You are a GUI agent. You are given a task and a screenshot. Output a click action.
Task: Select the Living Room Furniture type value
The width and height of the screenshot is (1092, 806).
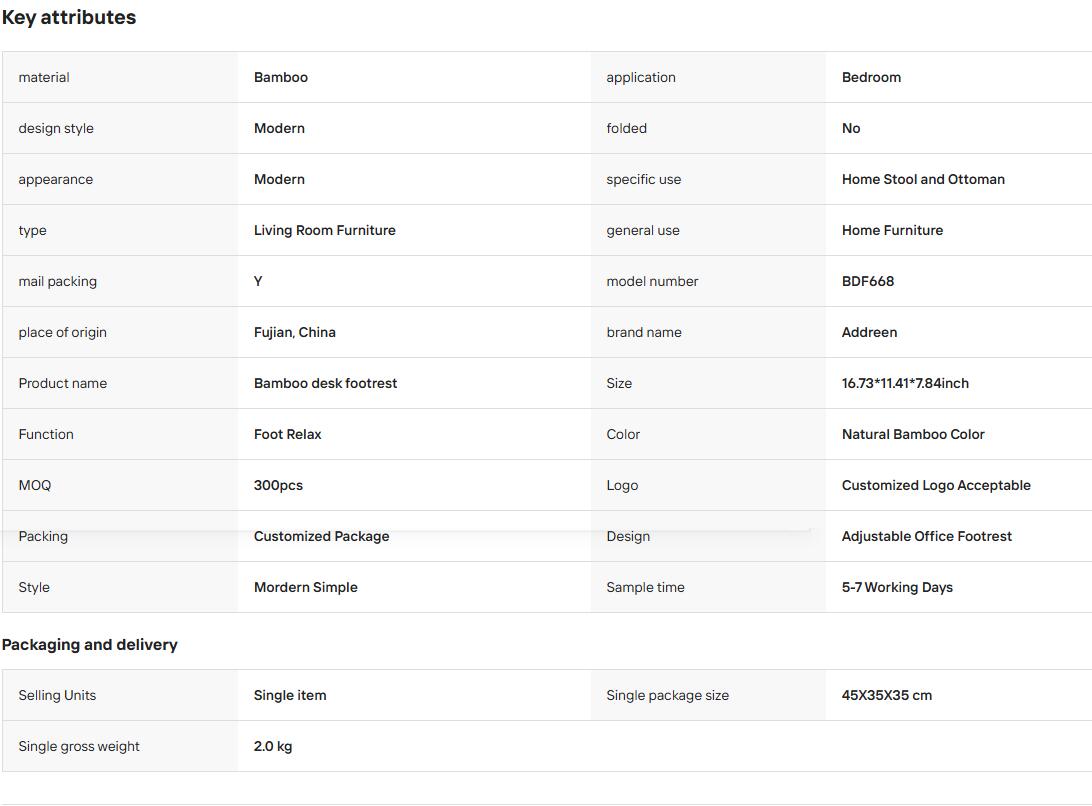click(x=325, y=231)
